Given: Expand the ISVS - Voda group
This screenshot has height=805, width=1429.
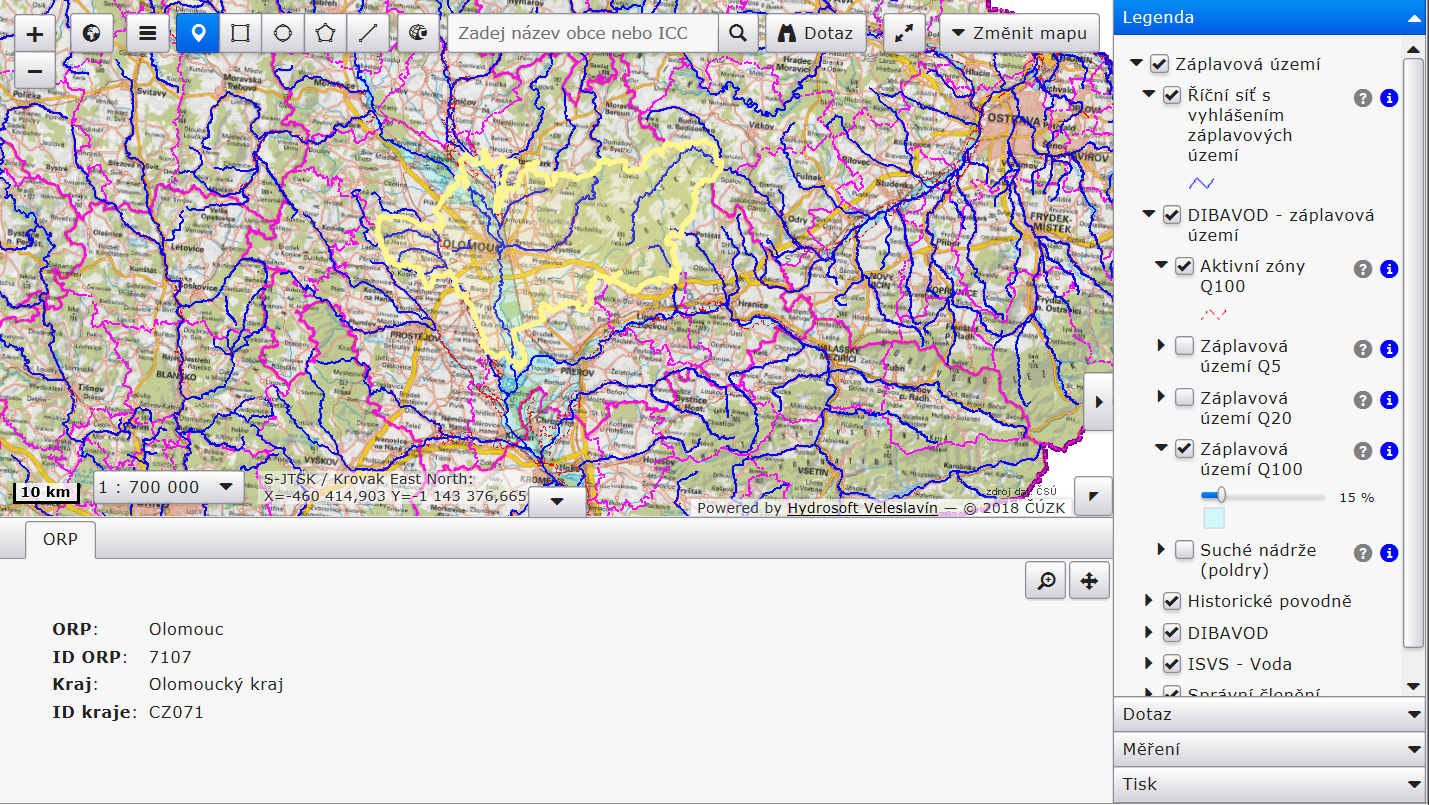Looking at the screenshot, I should [1149, 663].
